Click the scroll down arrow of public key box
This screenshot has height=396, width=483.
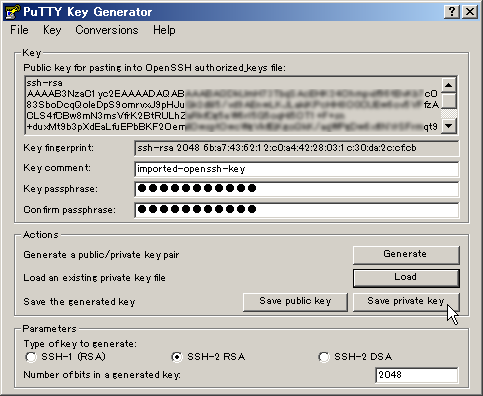(449, 126)
